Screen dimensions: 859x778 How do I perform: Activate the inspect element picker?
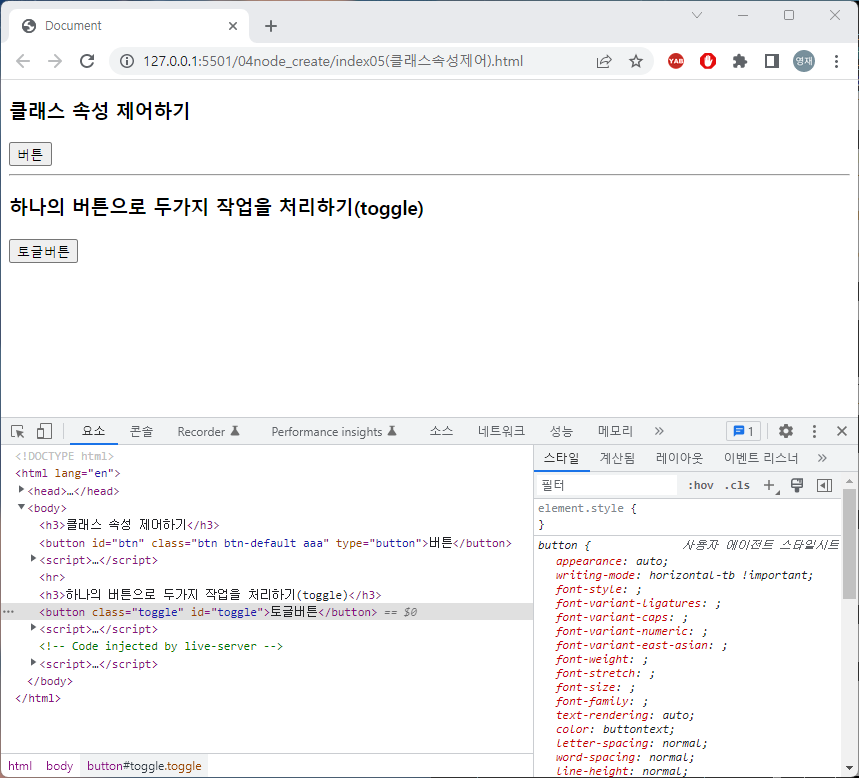click(18, 432)
